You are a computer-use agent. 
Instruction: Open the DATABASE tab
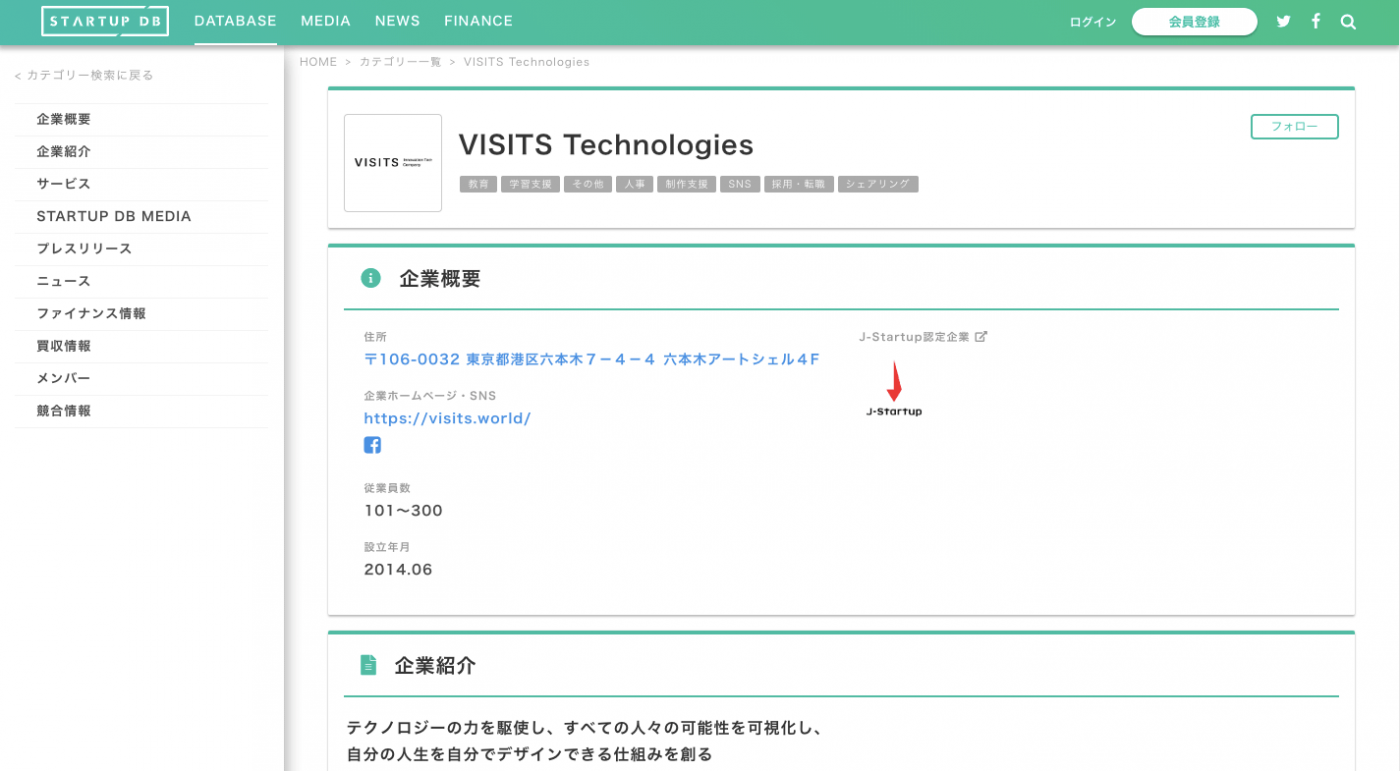(x=235, y=21)
